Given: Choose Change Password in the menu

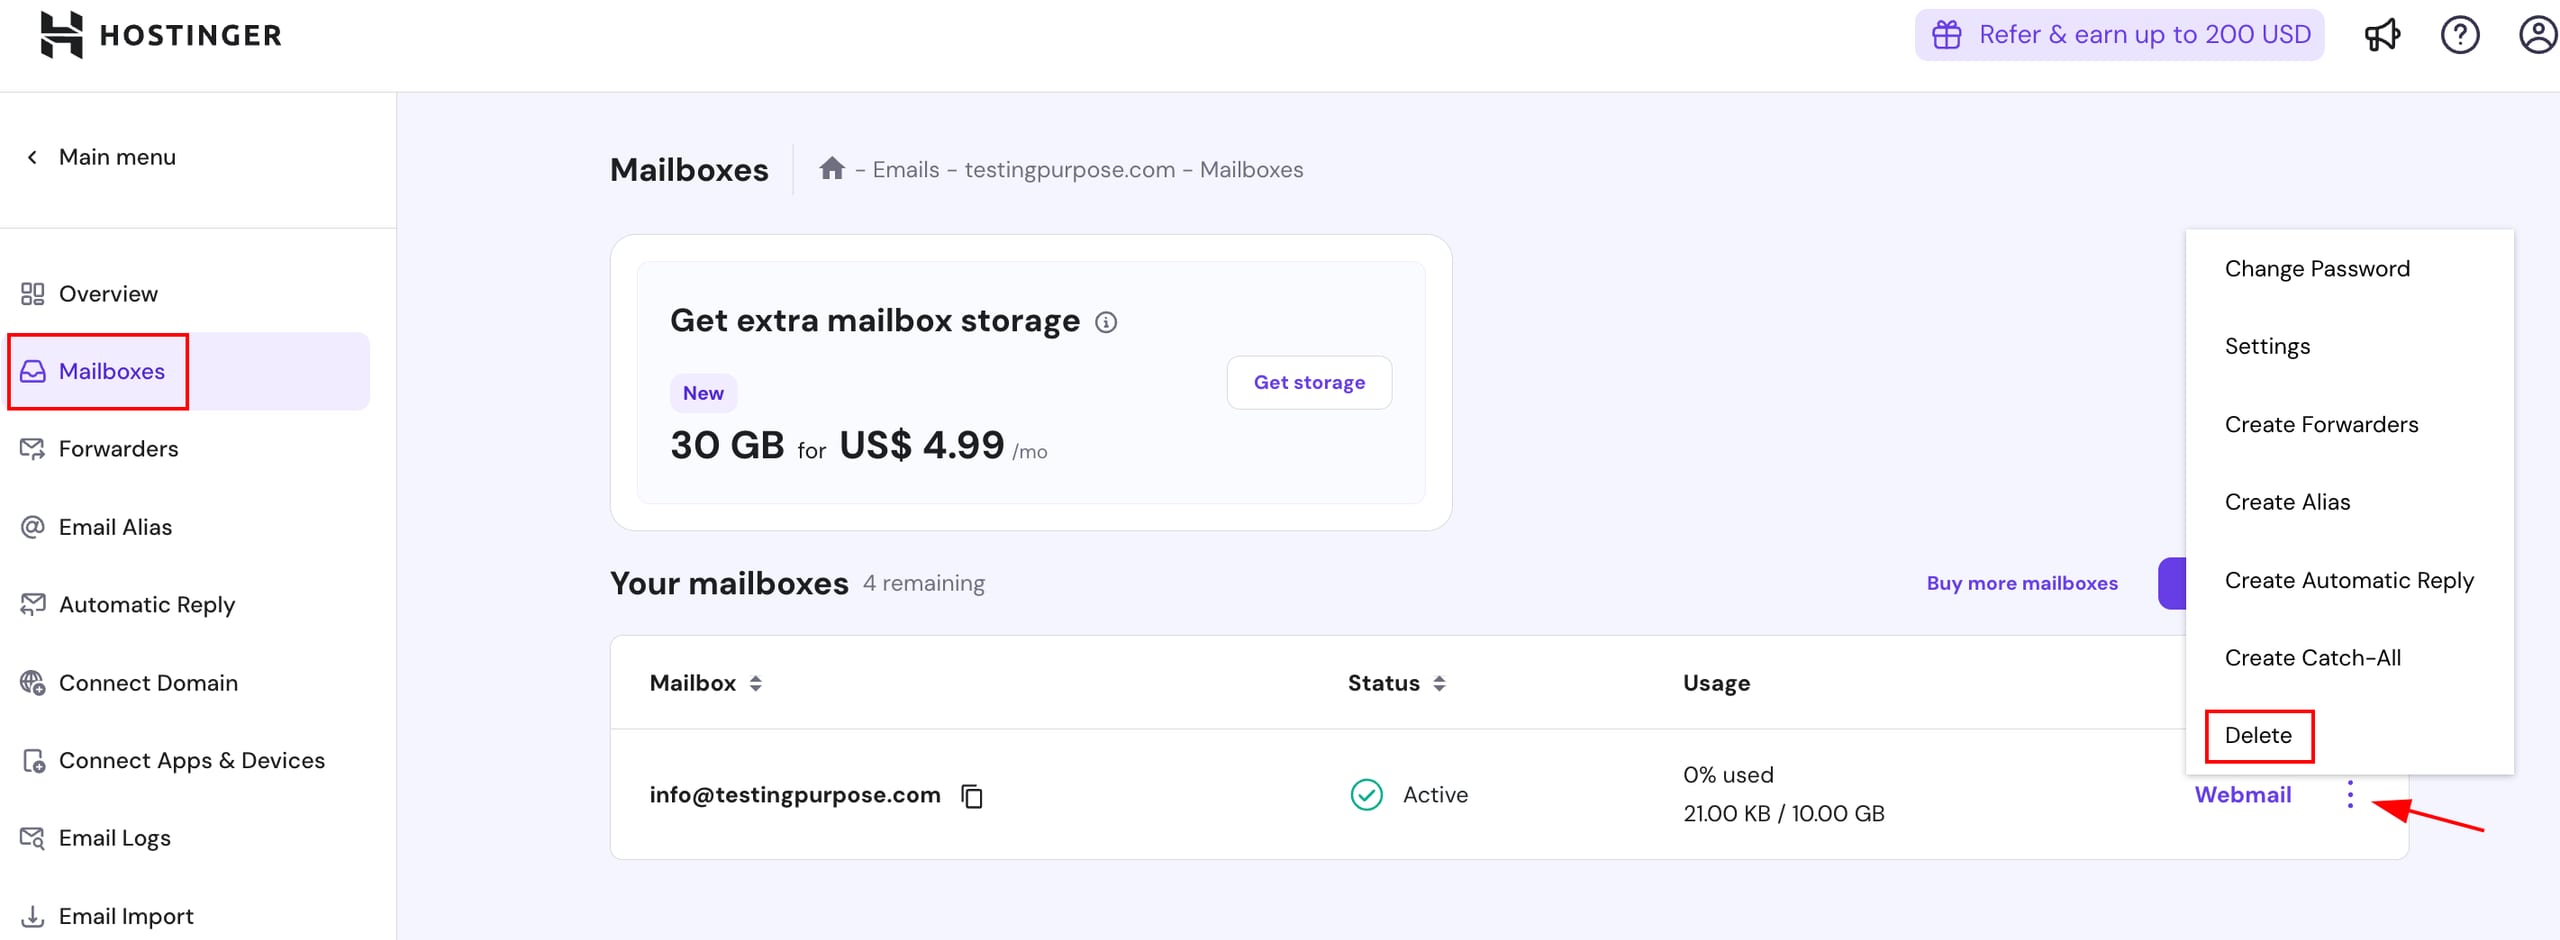Looking at the screenshot, I should pyautogui.click(x=2316, y=269).
